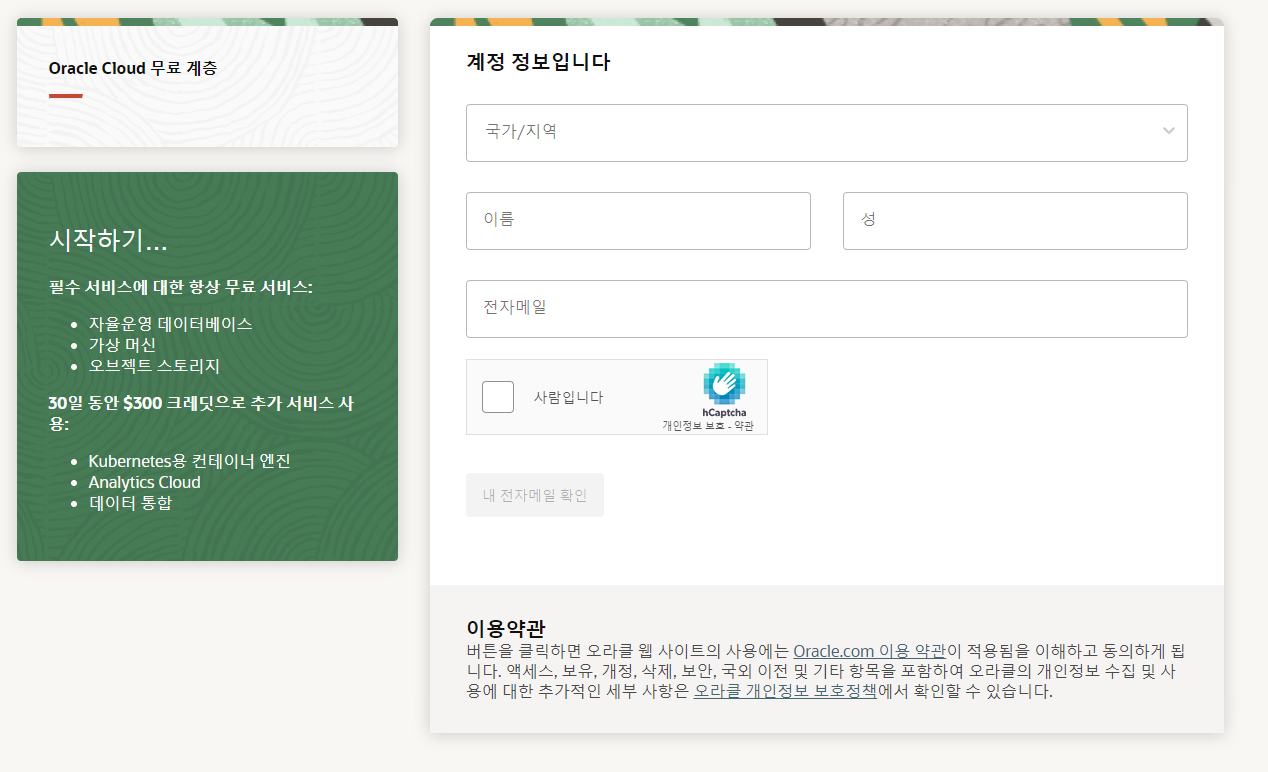Click the 필수 서비스에 대한 항상 무료 서비스 text

pos(181,288)
